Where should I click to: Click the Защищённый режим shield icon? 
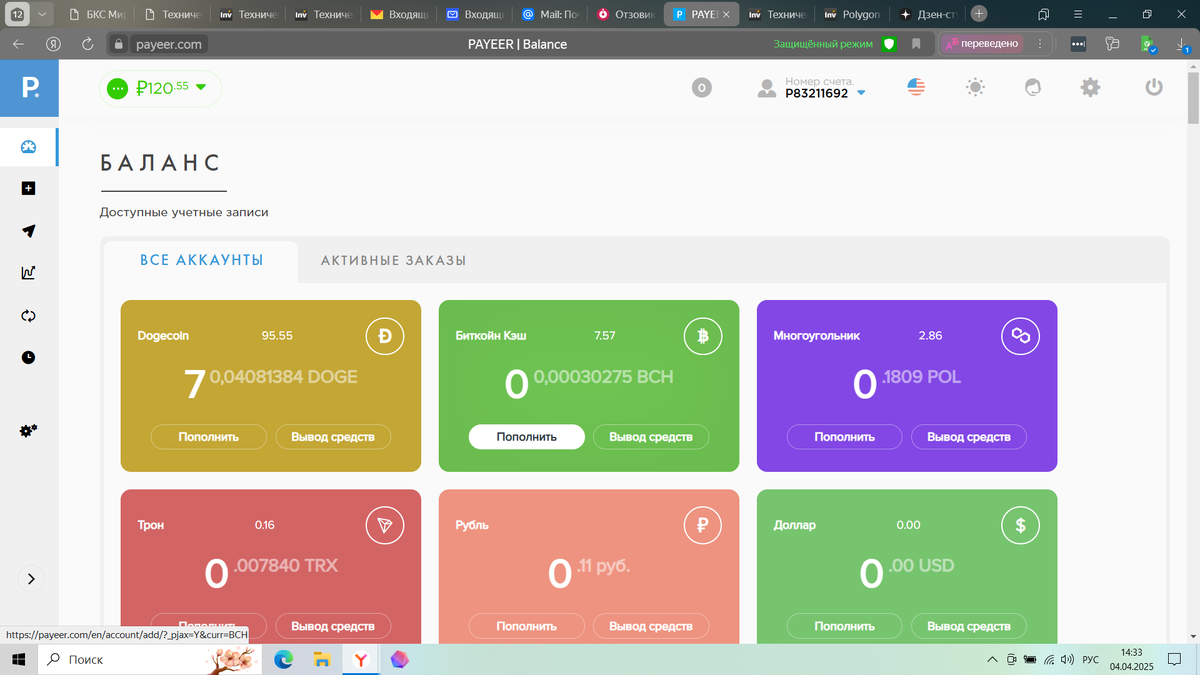[x=889, y=44]
